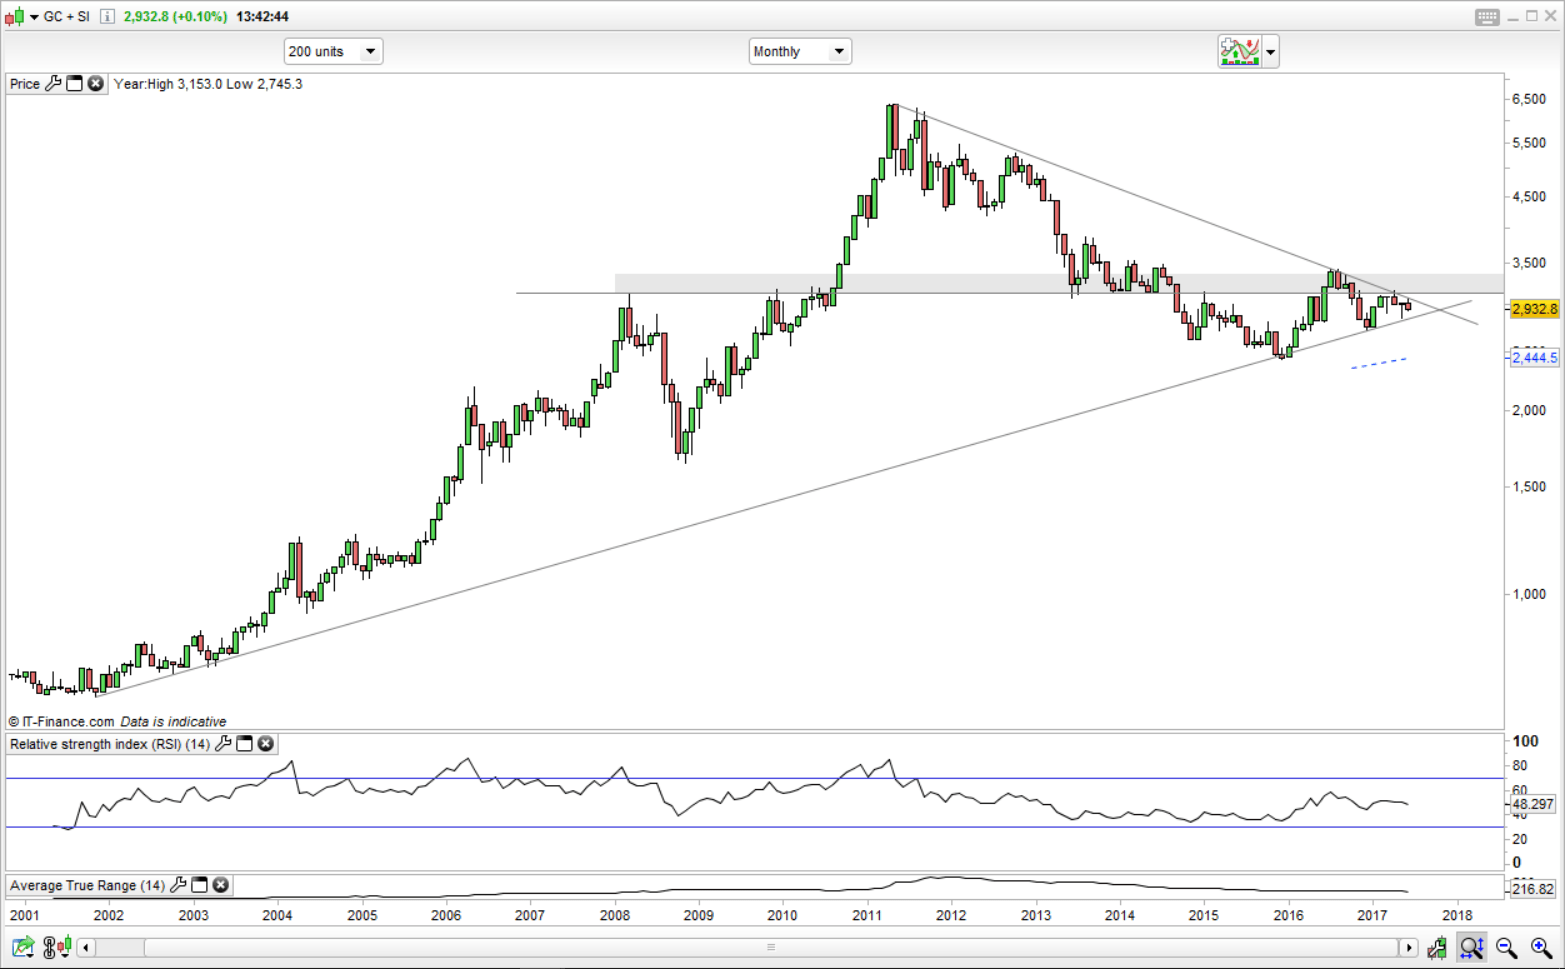Open the add indicators toolbar button
Screen dimensions: 1565x969
click(1239, 51)
